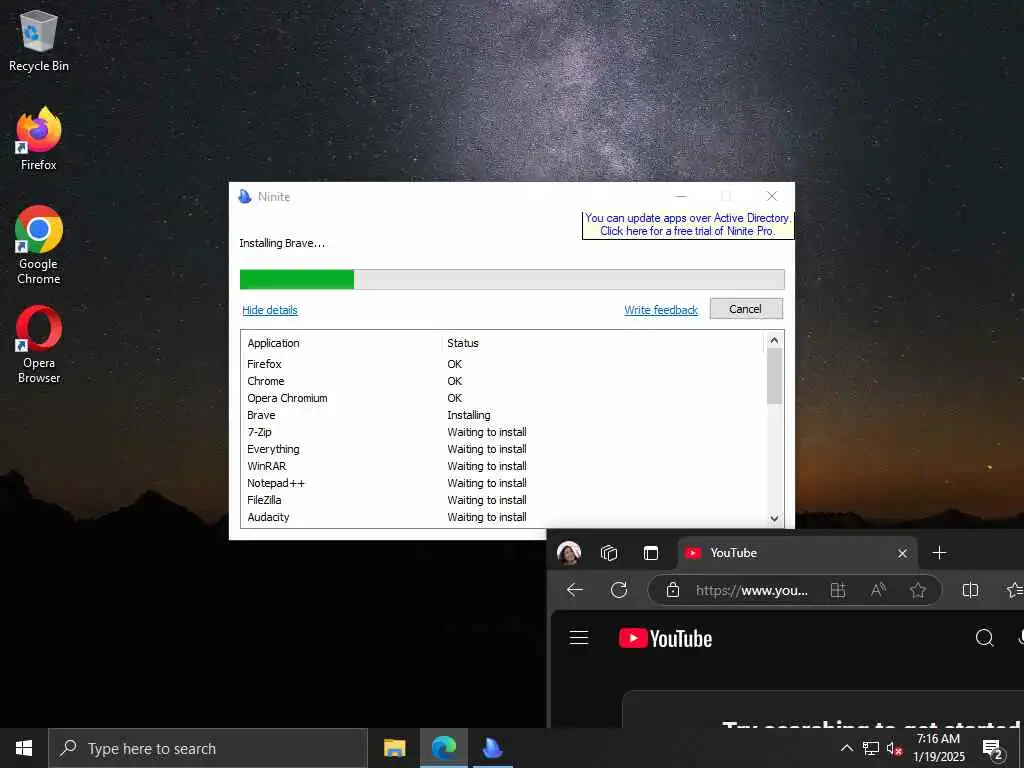Open Edge split screen icon
Screen dimensions: 1024x768
970,590
